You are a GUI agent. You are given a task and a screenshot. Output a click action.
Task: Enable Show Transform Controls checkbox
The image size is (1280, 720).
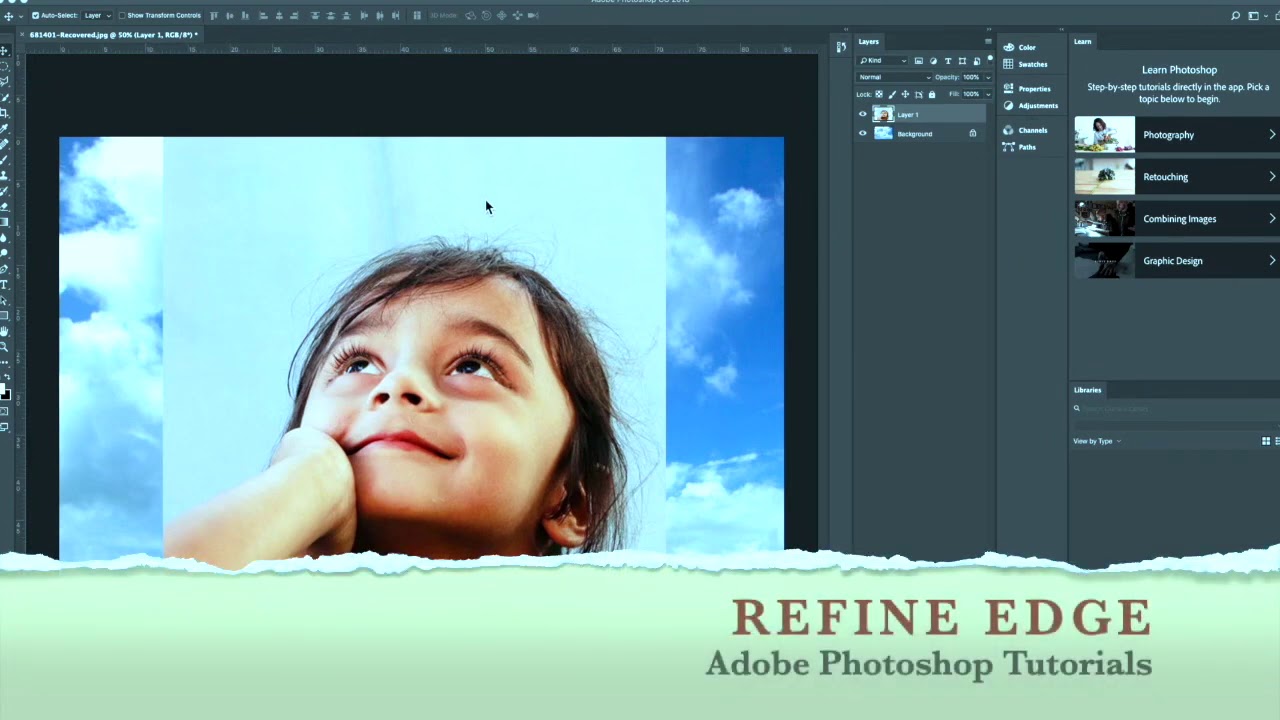[x=122, y=15]
